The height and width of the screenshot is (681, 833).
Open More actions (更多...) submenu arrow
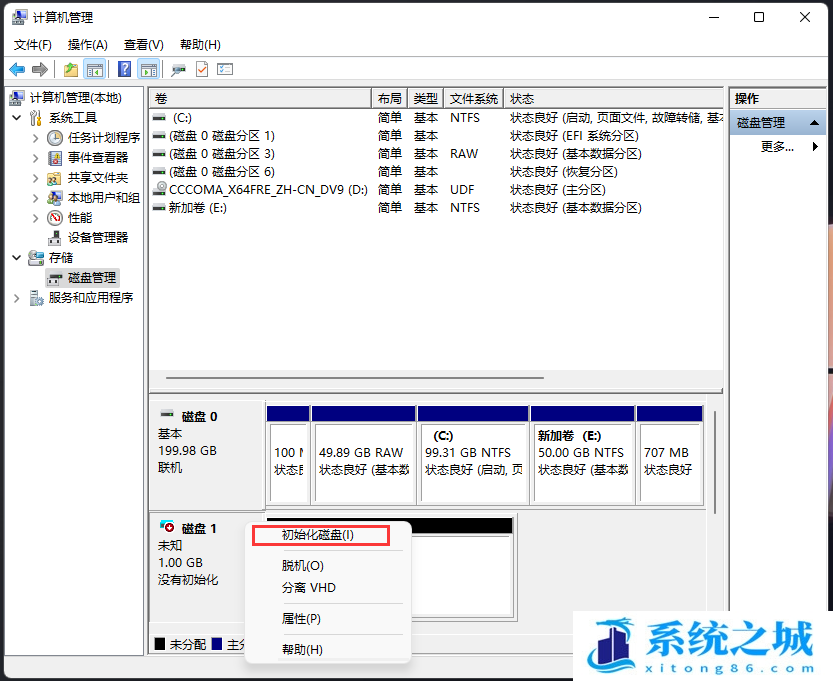pyautogui.click(x=815, y=147)
